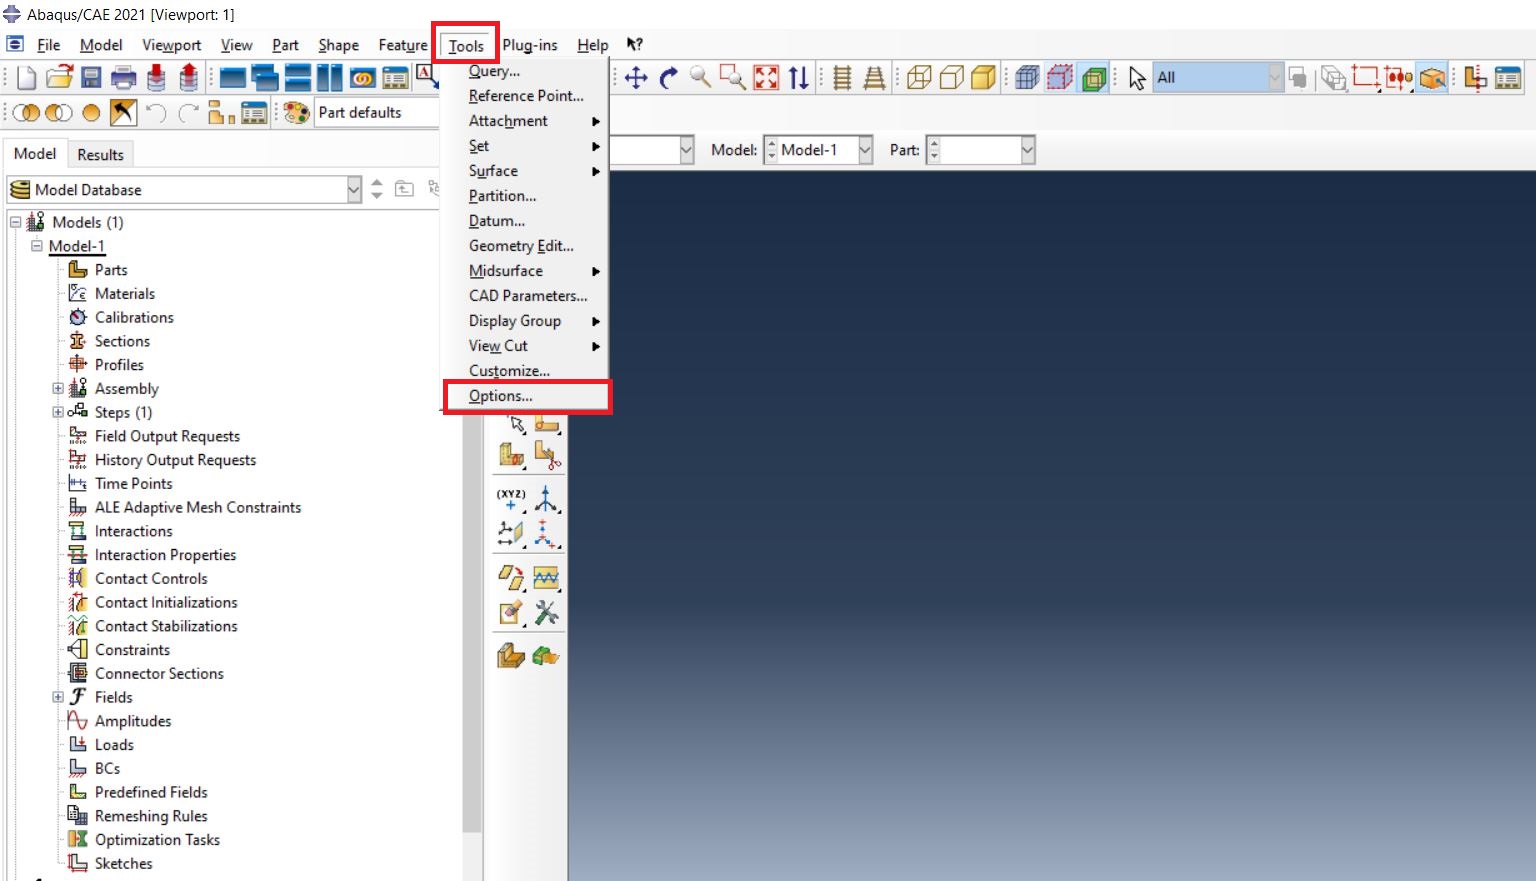Click the Print icon in toolbar

124,78
